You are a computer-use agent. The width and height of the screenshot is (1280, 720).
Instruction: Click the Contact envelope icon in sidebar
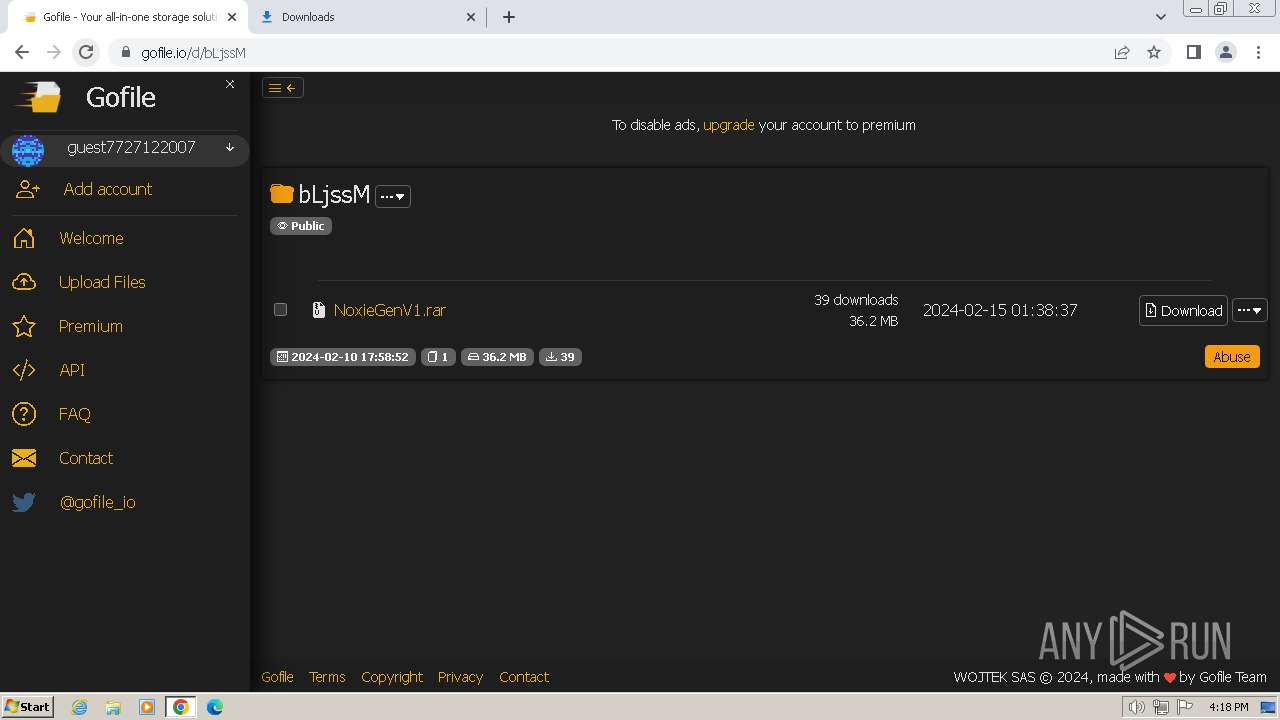tap(24, 458)
